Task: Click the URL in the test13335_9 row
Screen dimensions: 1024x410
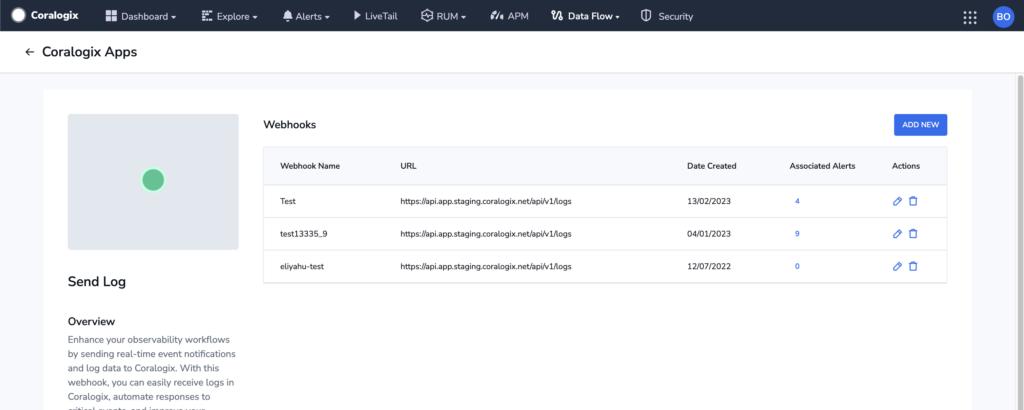Action: (487, 234)
